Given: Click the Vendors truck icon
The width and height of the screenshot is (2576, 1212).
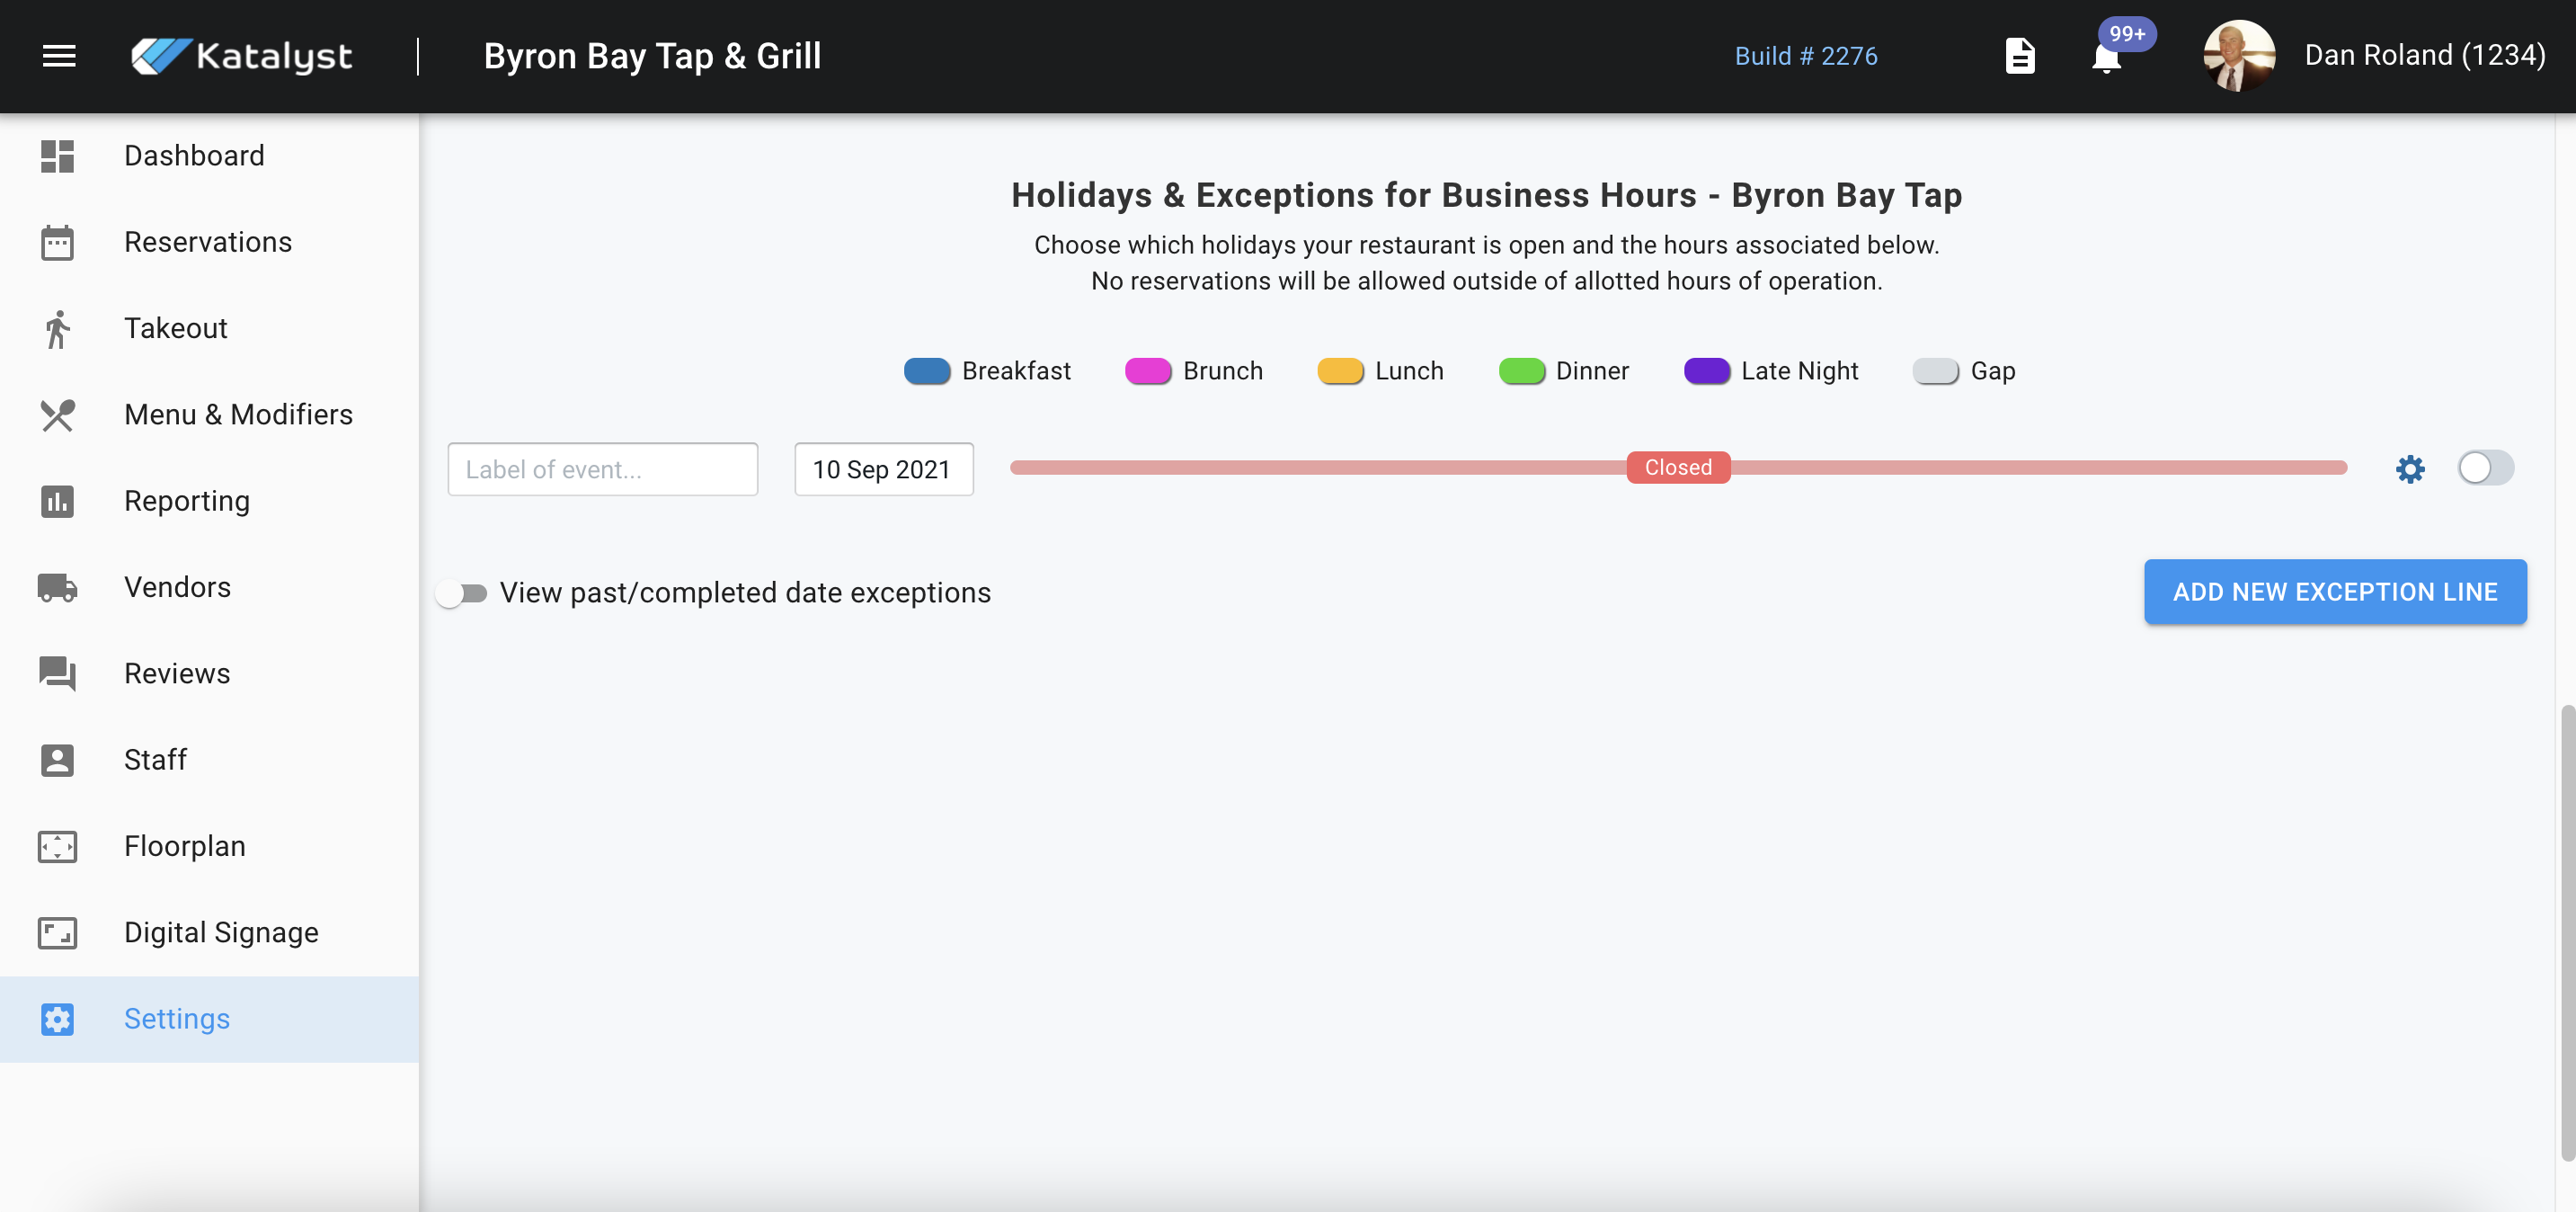Looking at the screenshot, I should (x=57, y=587).
